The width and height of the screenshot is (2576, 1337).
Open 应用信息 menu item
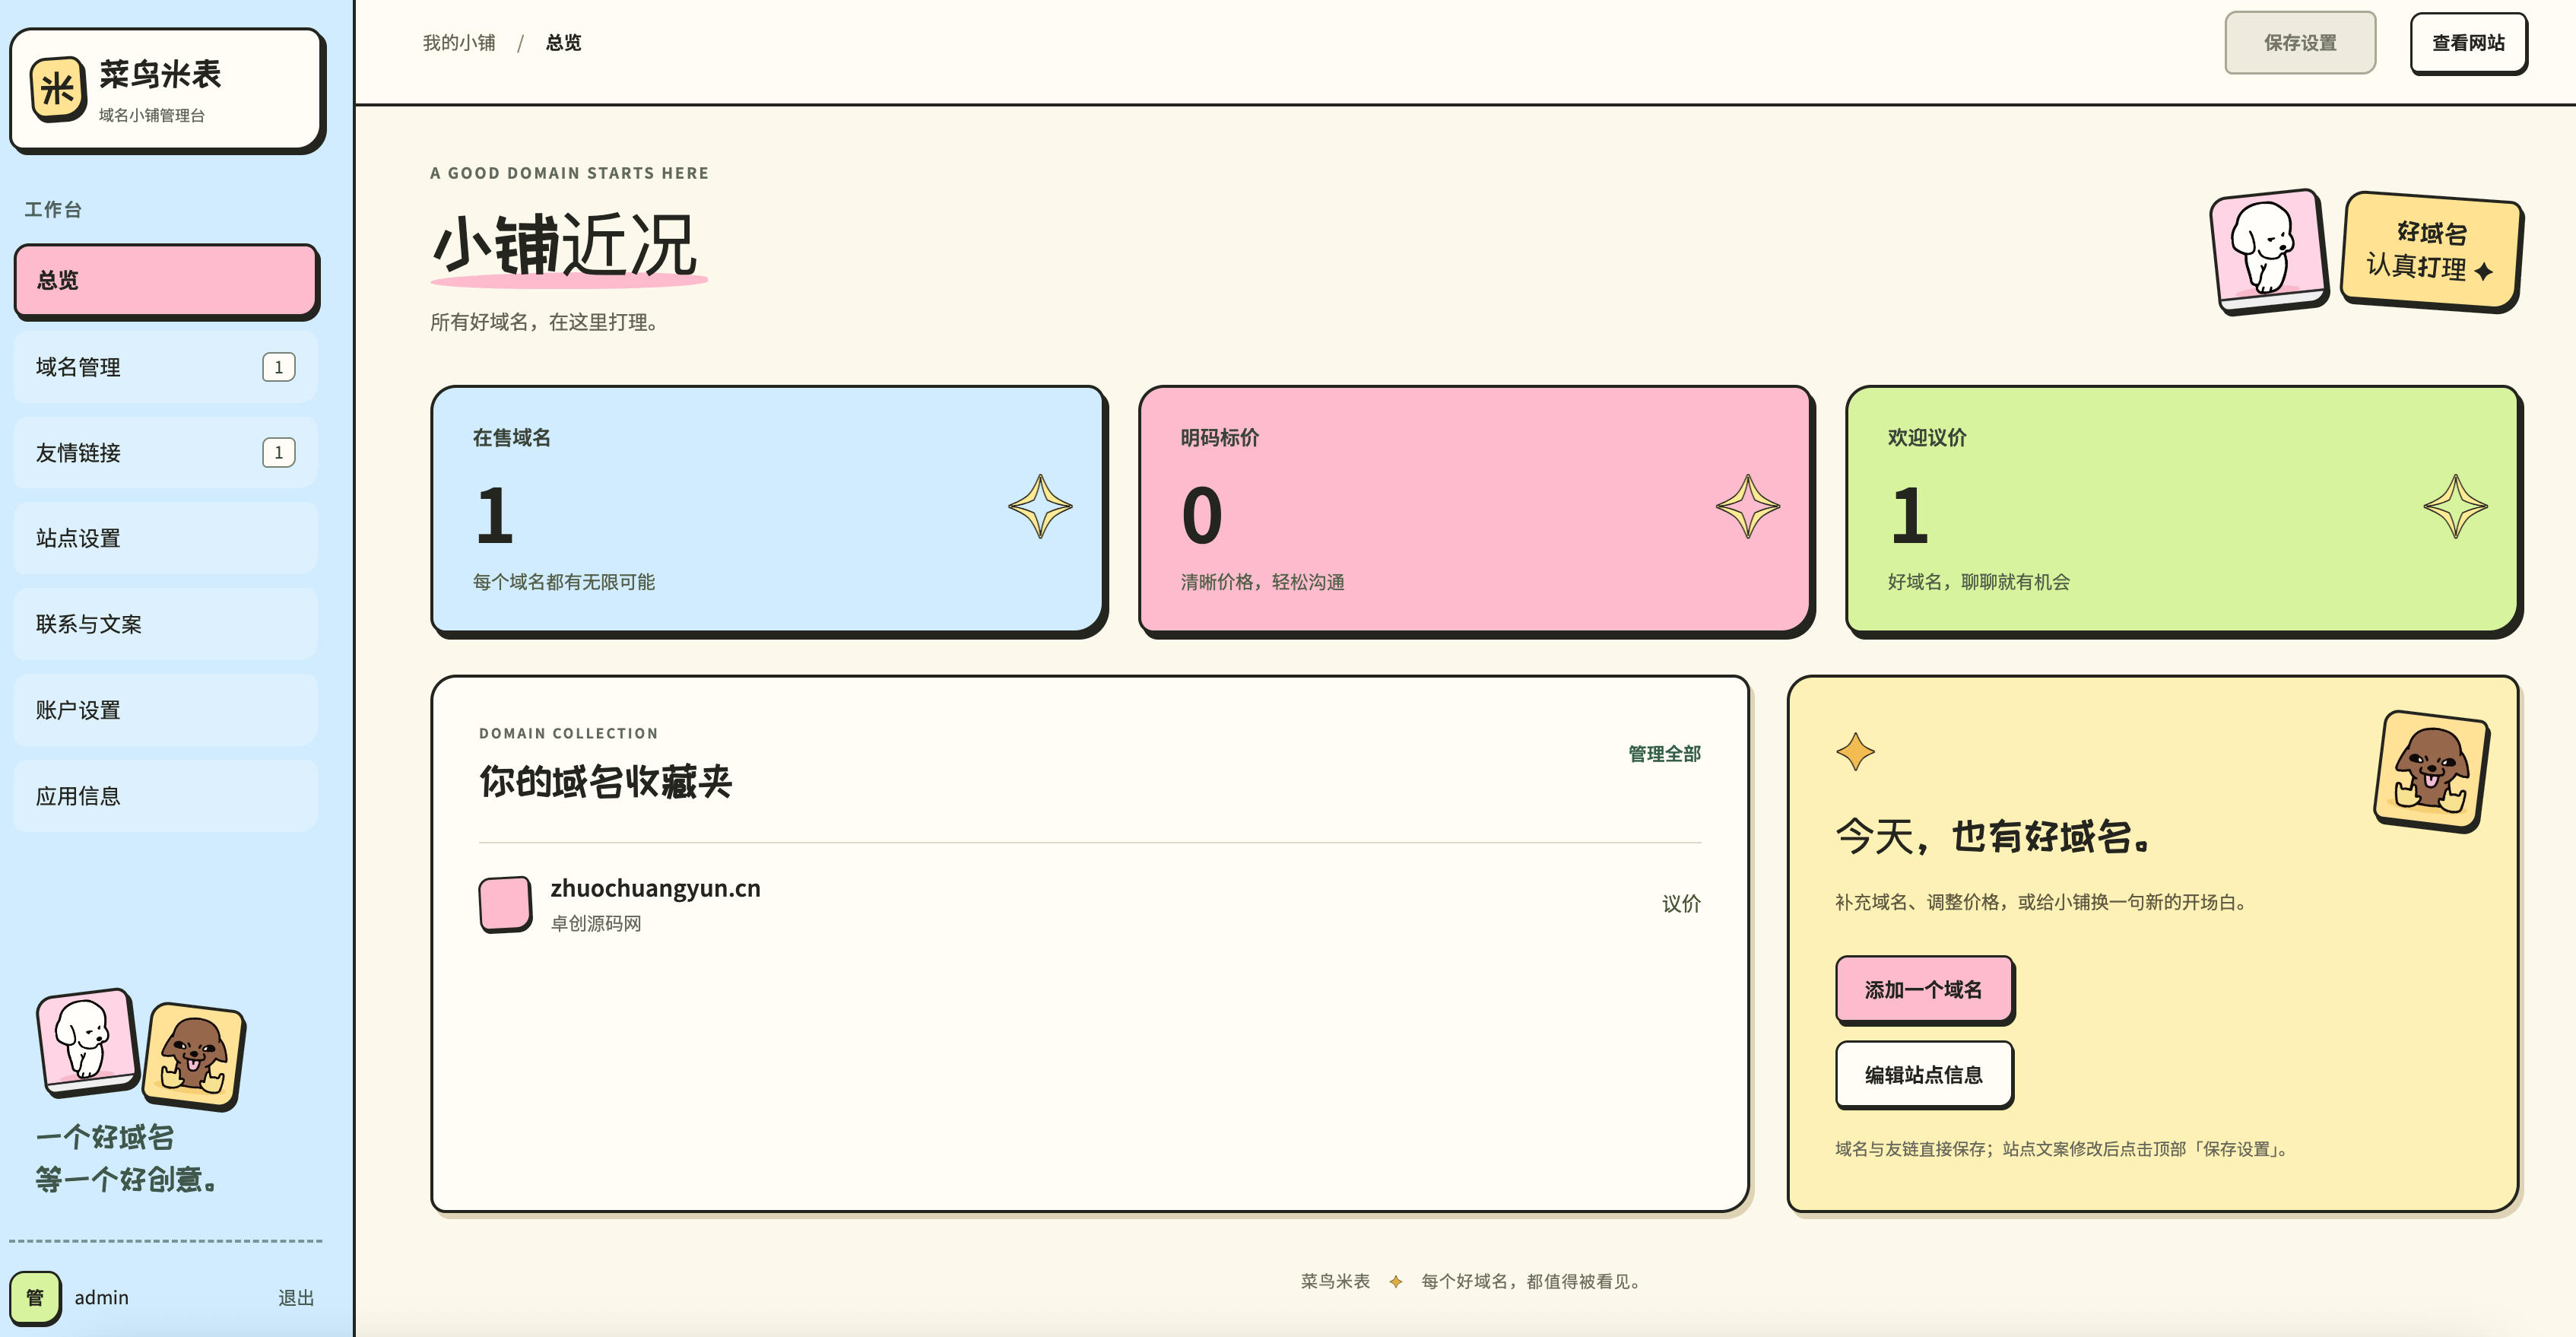click(166, 796)
